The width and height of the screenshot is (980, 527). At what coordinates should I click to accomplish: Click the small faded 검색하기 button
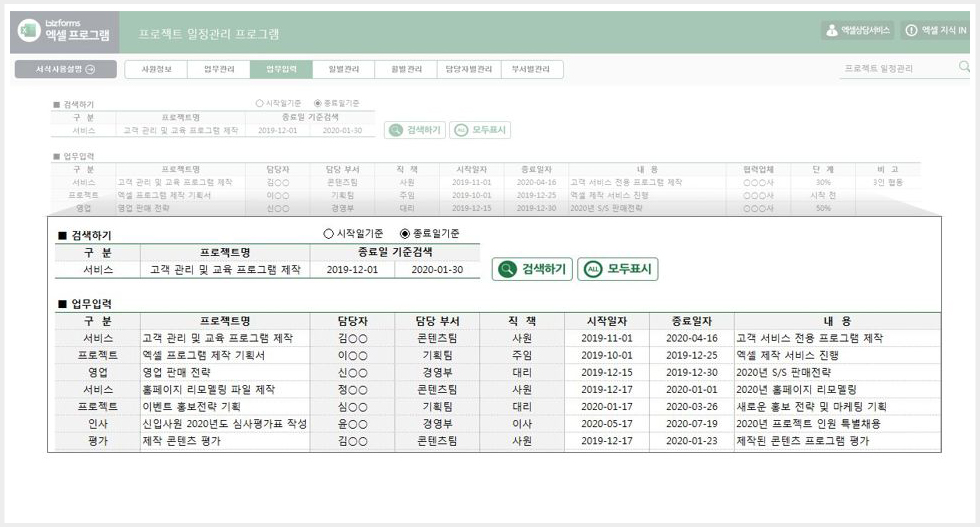415,130
